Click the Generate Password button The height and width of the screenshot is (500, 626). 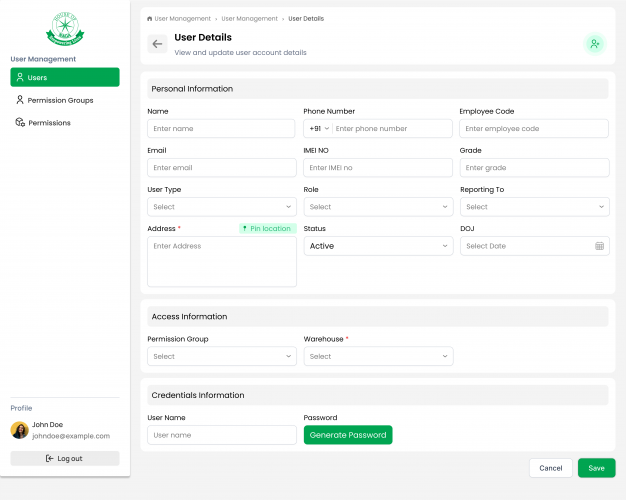coord(348,435)
